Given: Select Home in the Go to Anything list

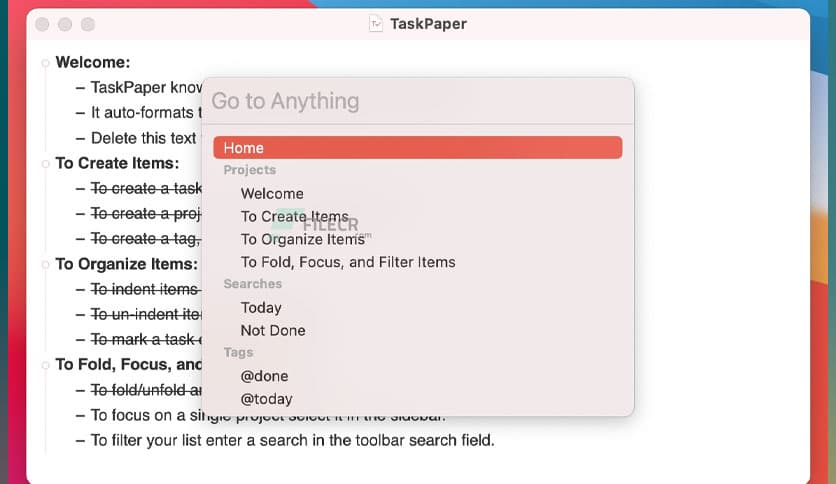Looking at the screenshot, I should tap(417, 148).
